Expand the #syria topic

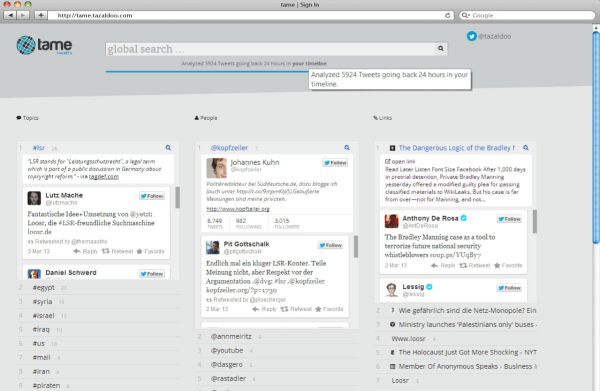point(98,301)
